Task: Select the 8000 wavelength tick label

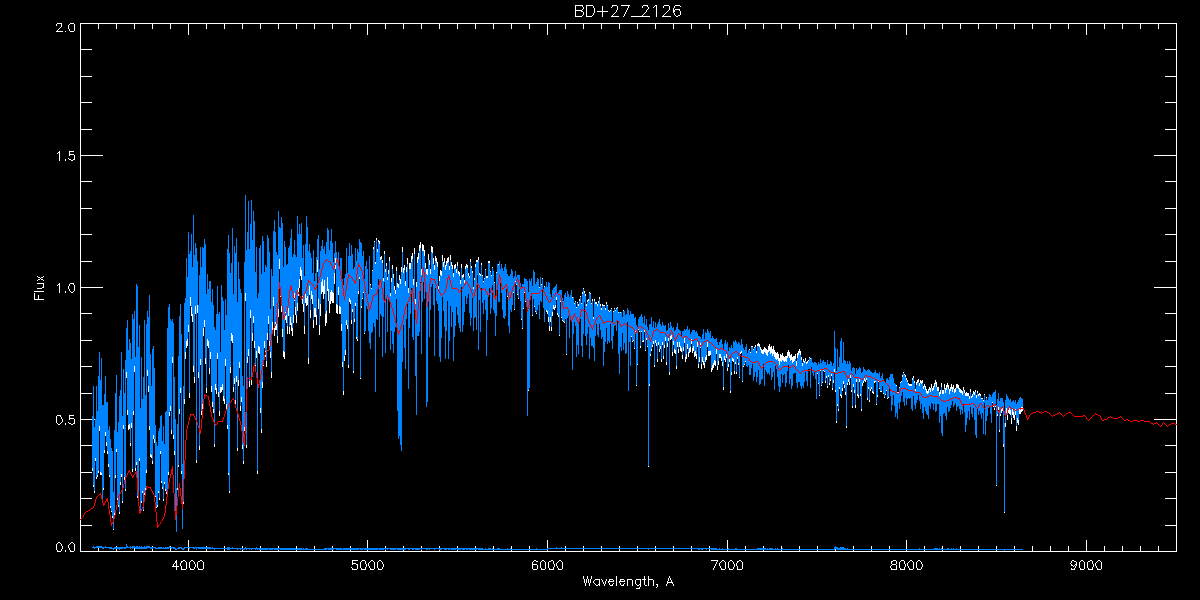Action: [x=906, y=565]
